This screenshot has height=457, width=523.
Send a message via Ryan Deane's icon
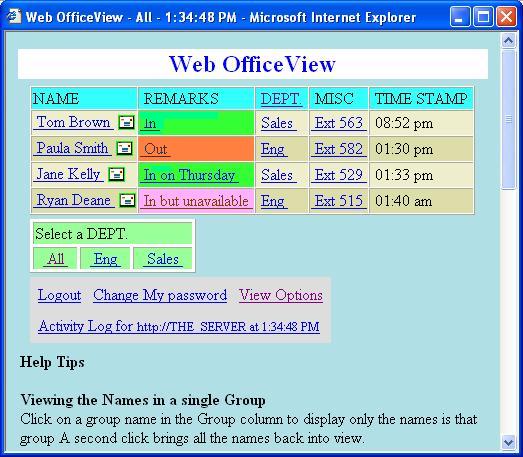point(127,200)
